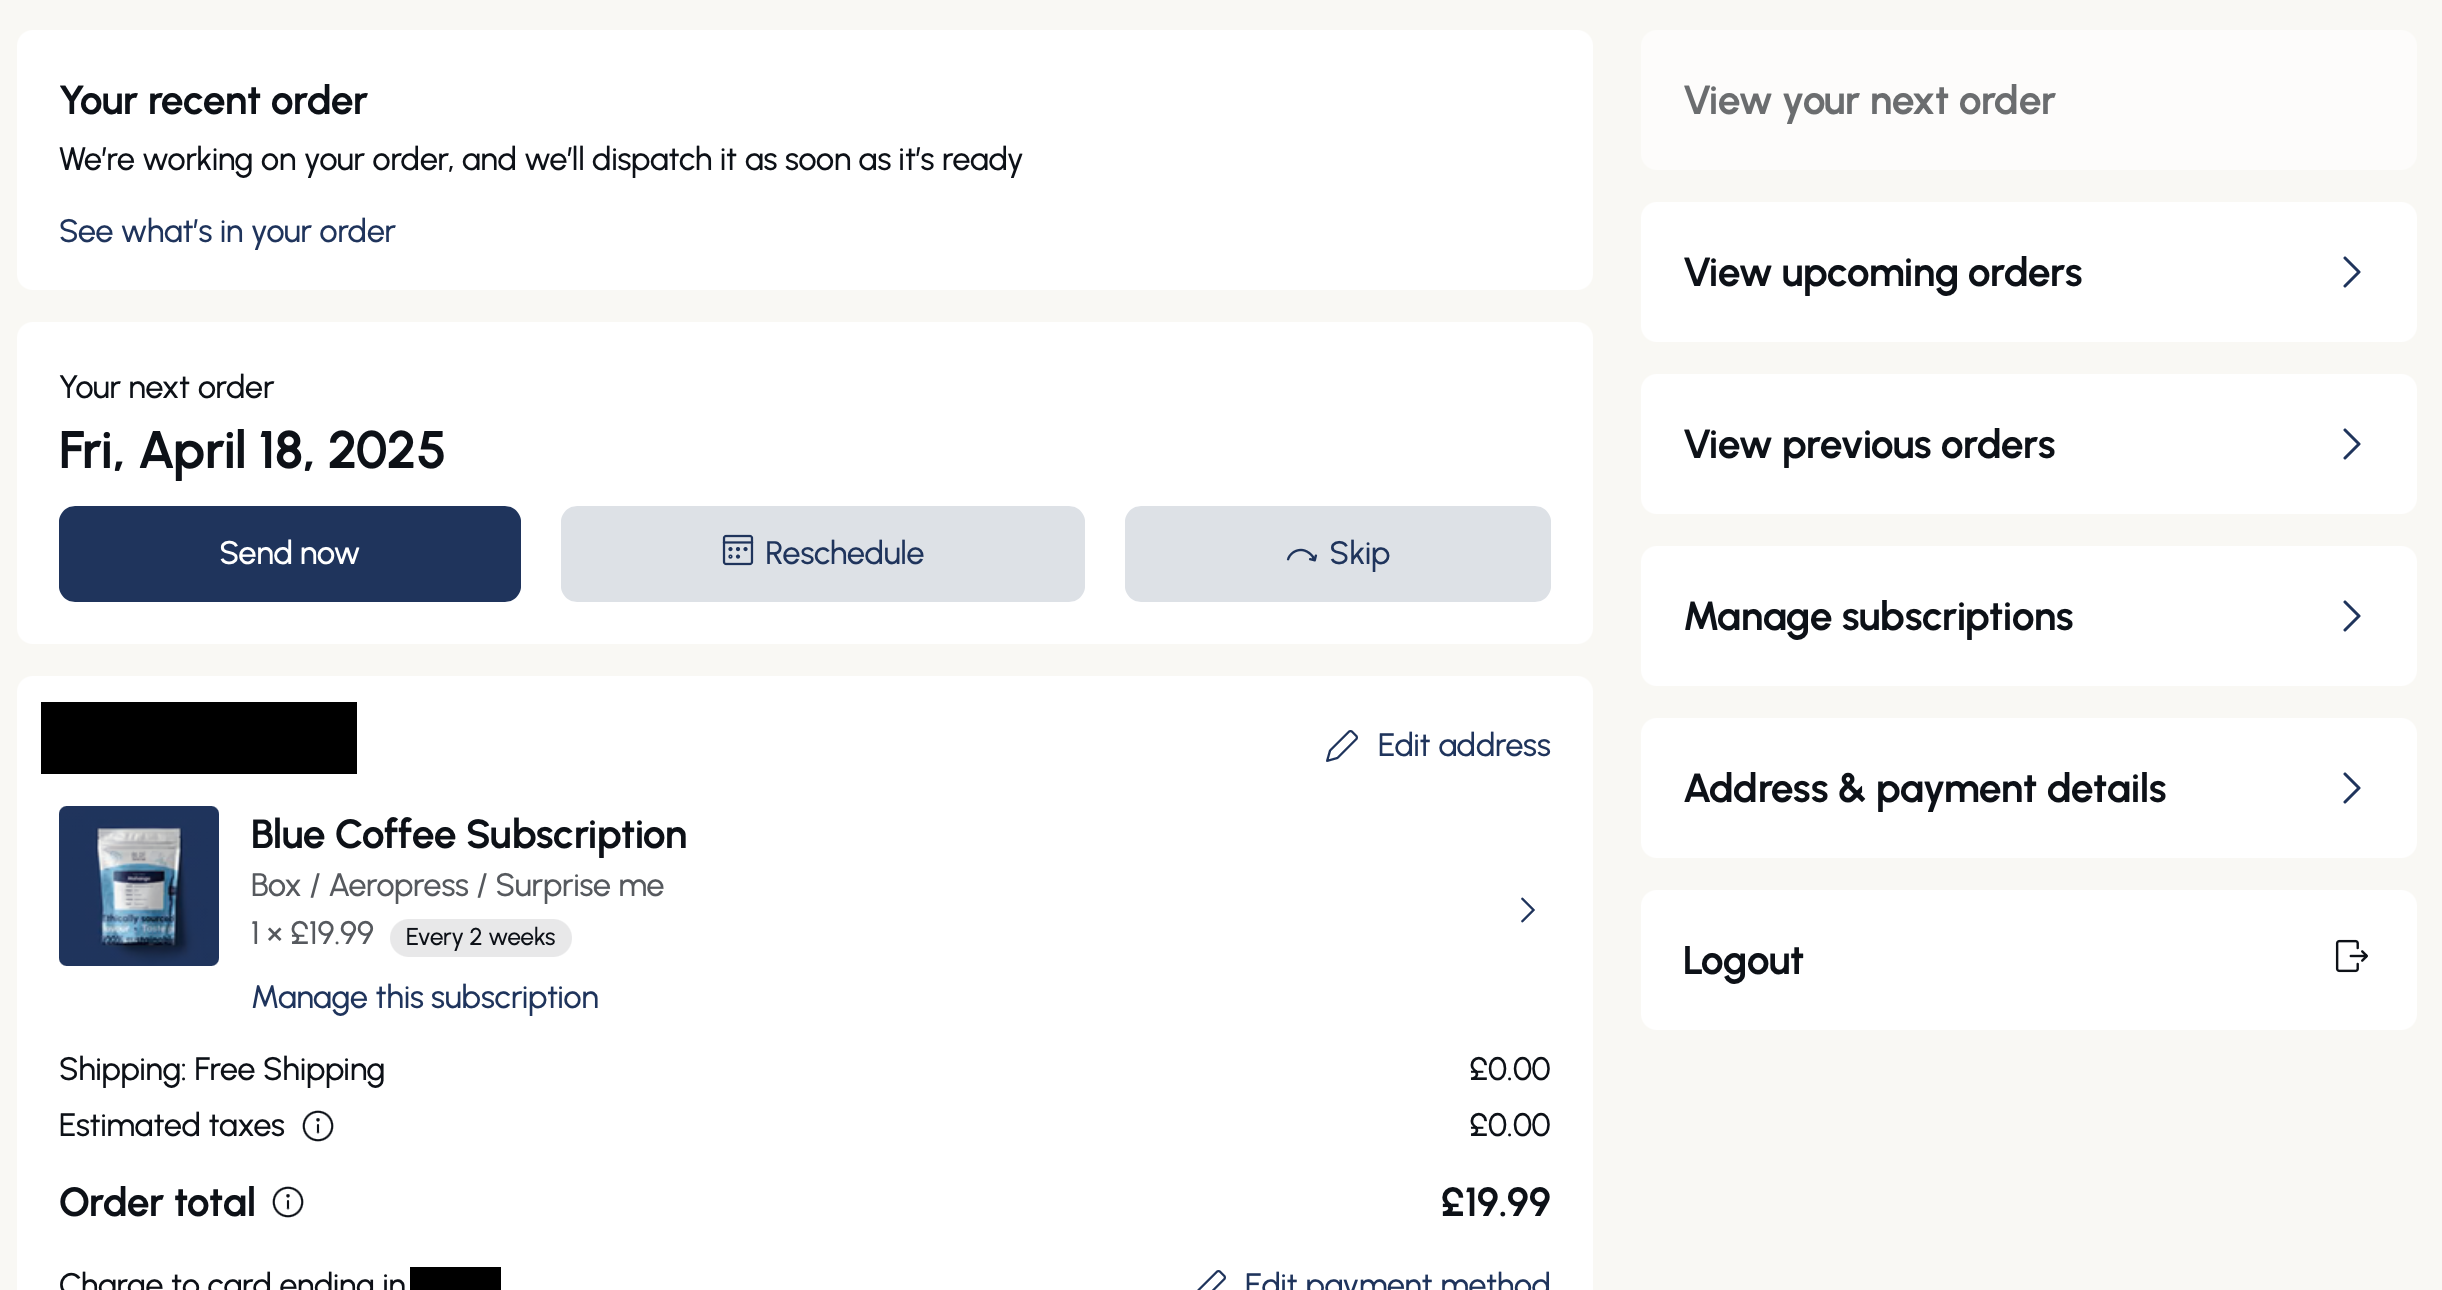Expand View previous orders chevron
This screenshot has height=1290, width=2442.
pyautogui.click(x=2352, y=444)
